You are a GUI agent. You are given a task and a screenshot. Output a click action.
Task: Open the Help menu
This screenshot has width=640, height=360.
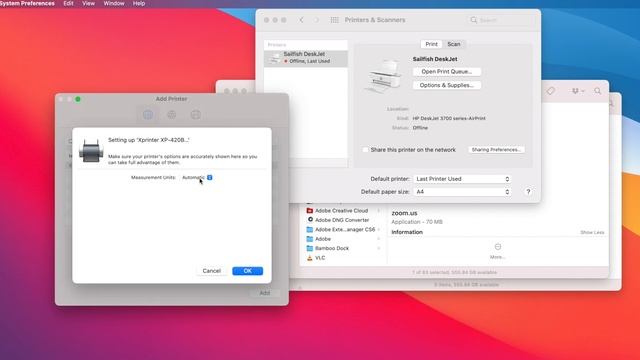point(139,3)
